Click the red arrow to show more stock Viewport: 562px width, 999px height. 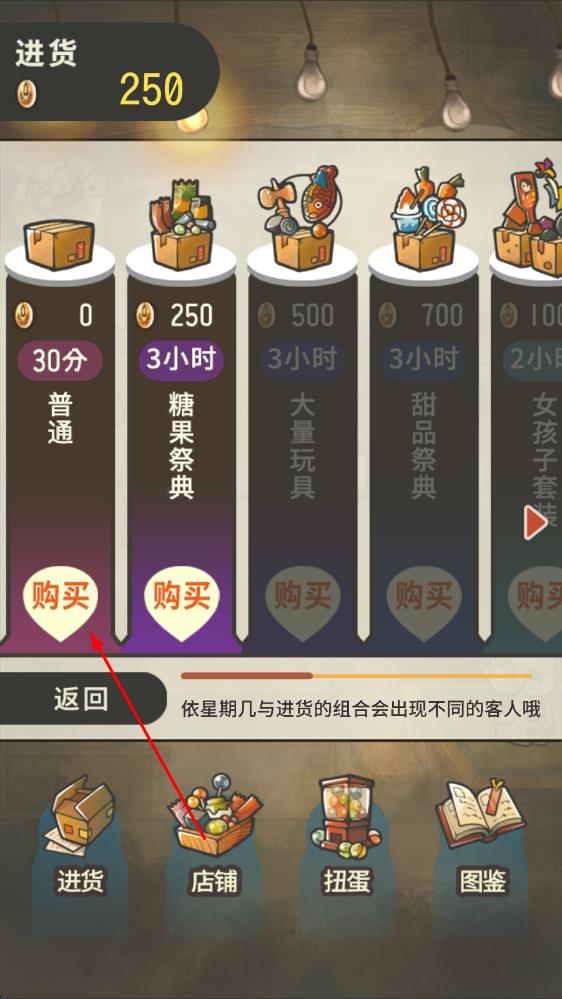point(535,523)
